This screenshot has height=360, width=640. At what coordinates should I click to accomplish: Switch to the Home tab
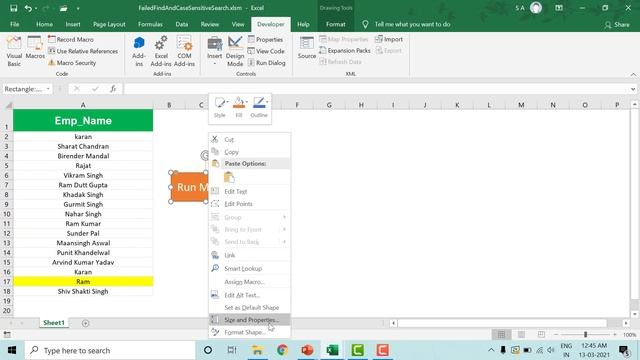click(44, 24)
